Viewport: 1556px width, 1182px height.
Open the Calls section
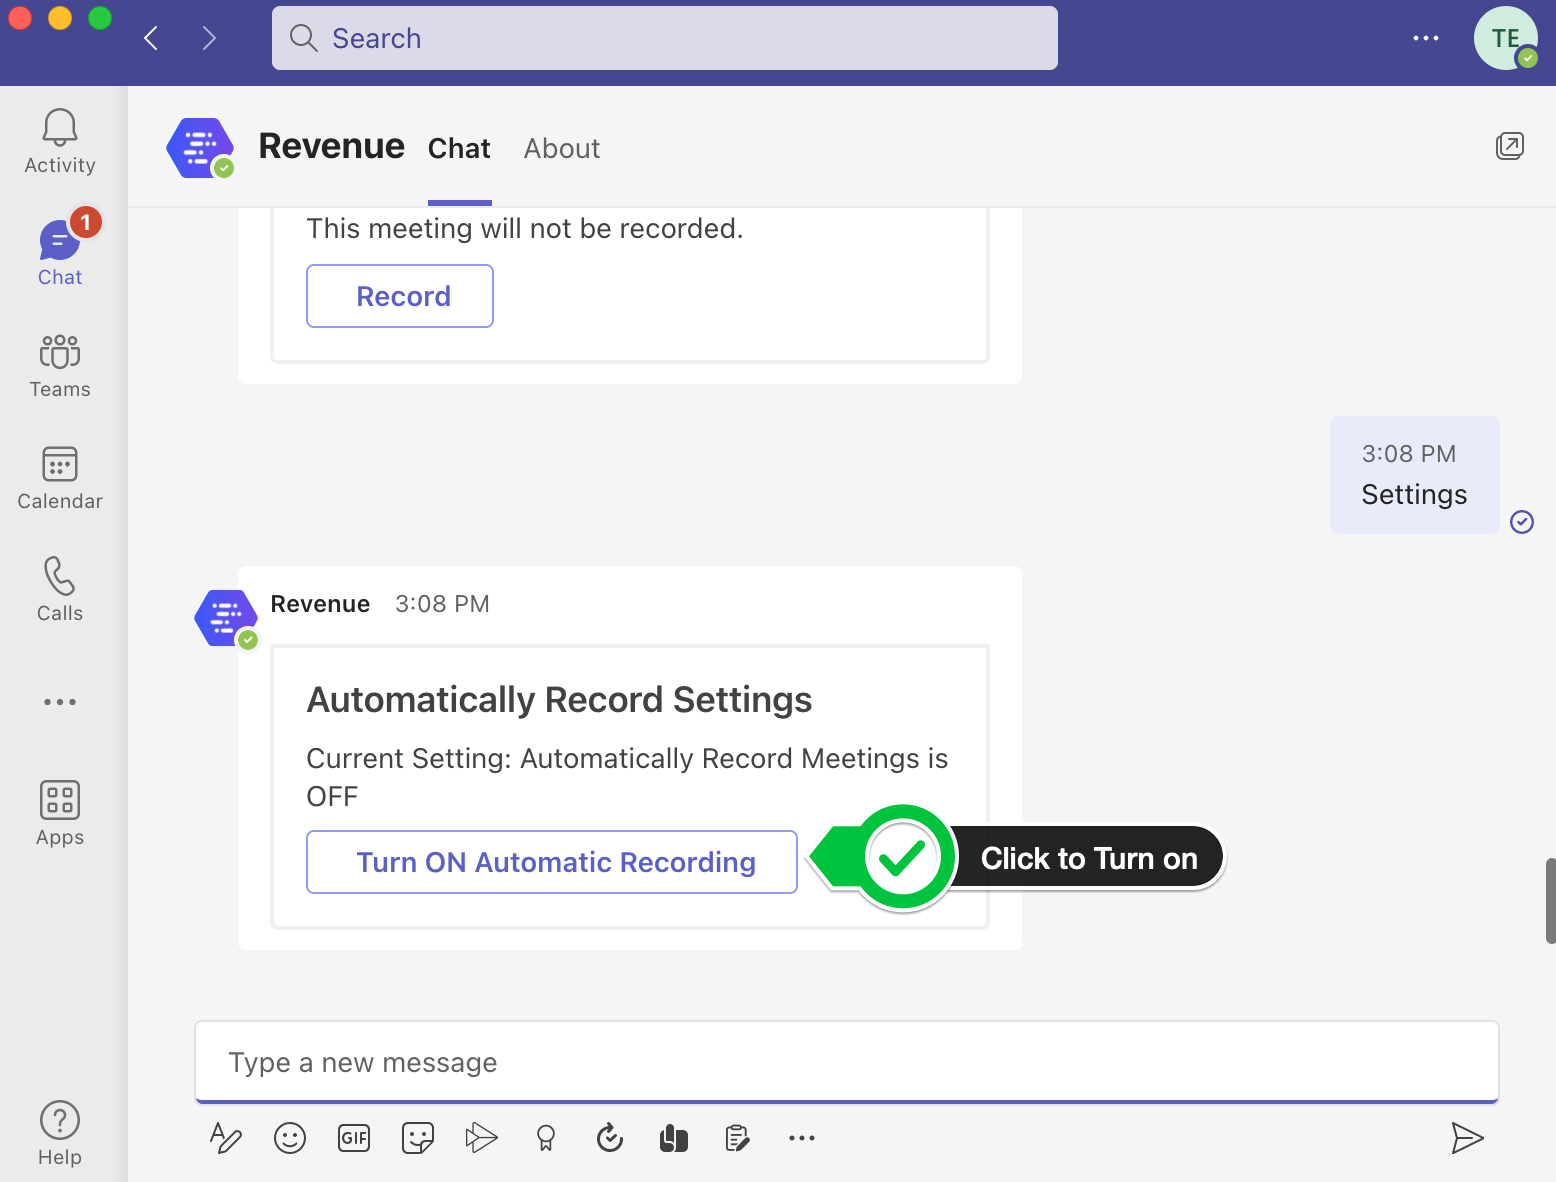tap(60, 590)
